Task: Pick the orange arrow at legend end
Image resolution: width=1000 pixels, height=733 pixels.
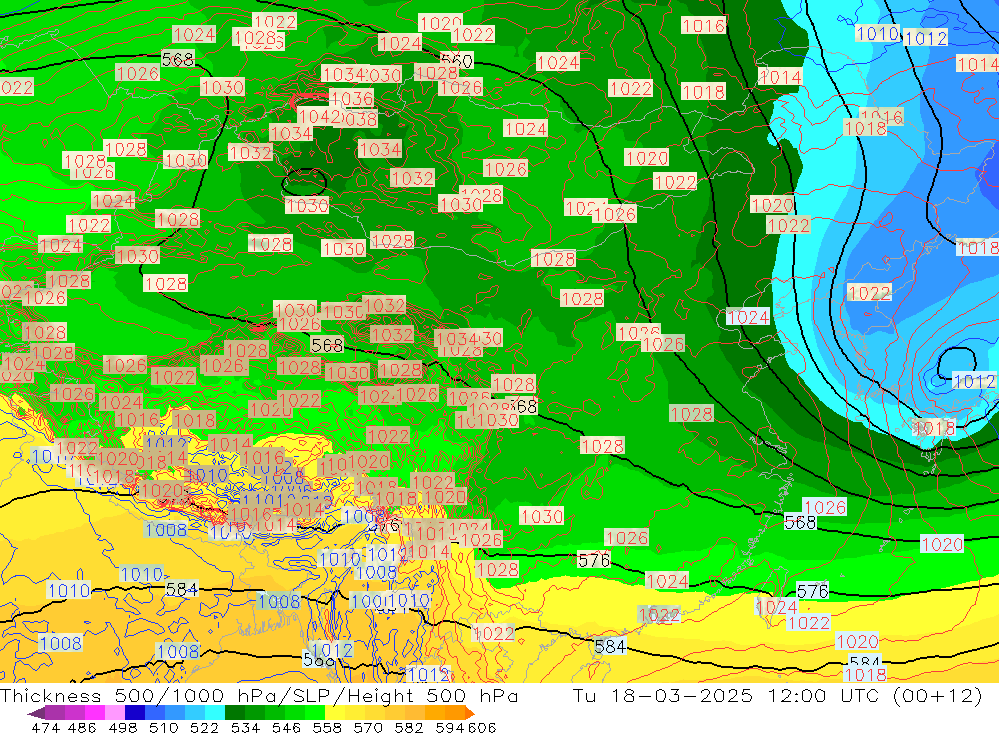Action: 469,713
